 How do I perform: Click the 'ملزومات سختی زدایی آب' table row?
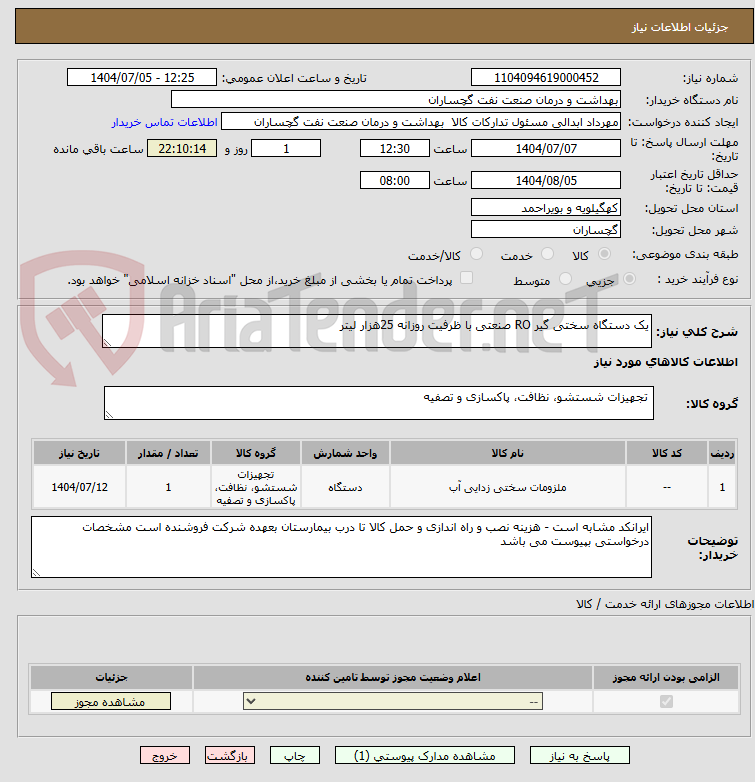tap(507, 487)
